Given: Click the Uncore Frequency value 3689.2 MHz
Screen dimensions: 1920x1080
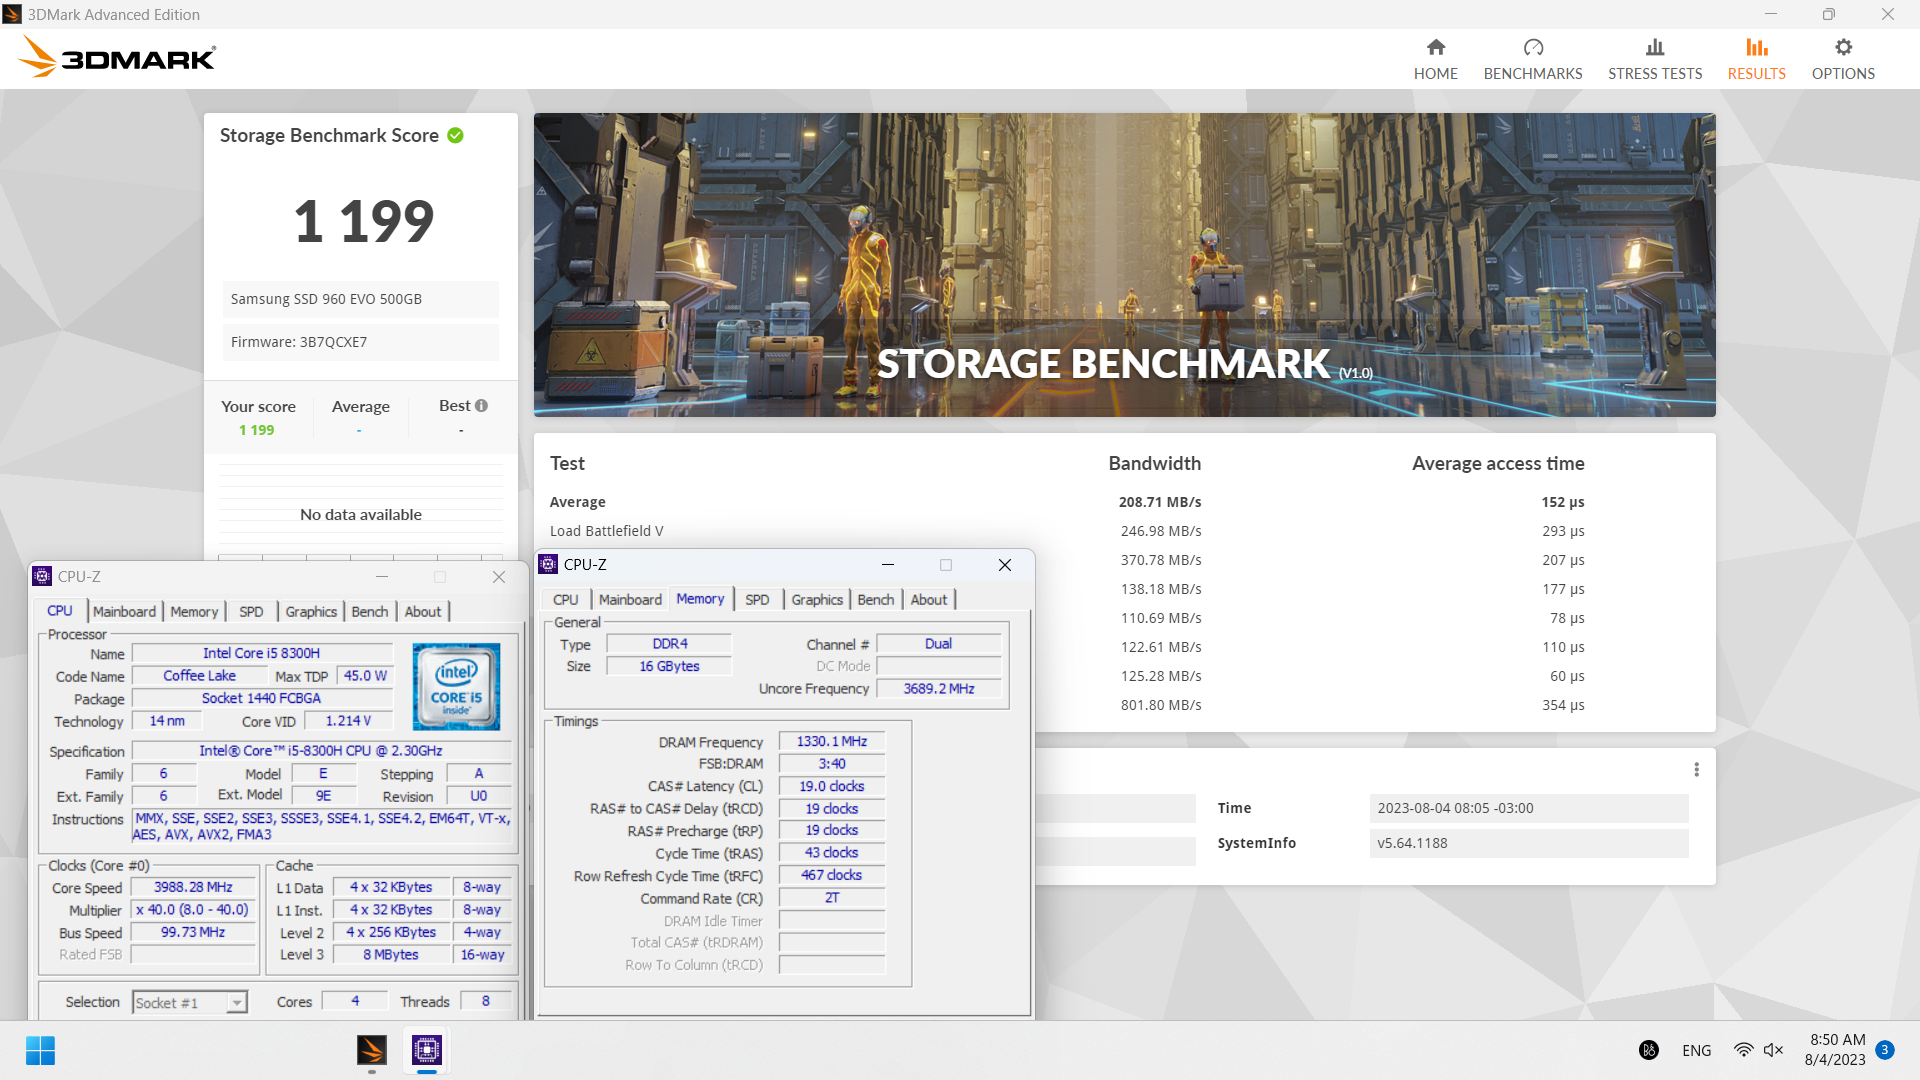Looking at the screenshot, I should click(939, 688).
